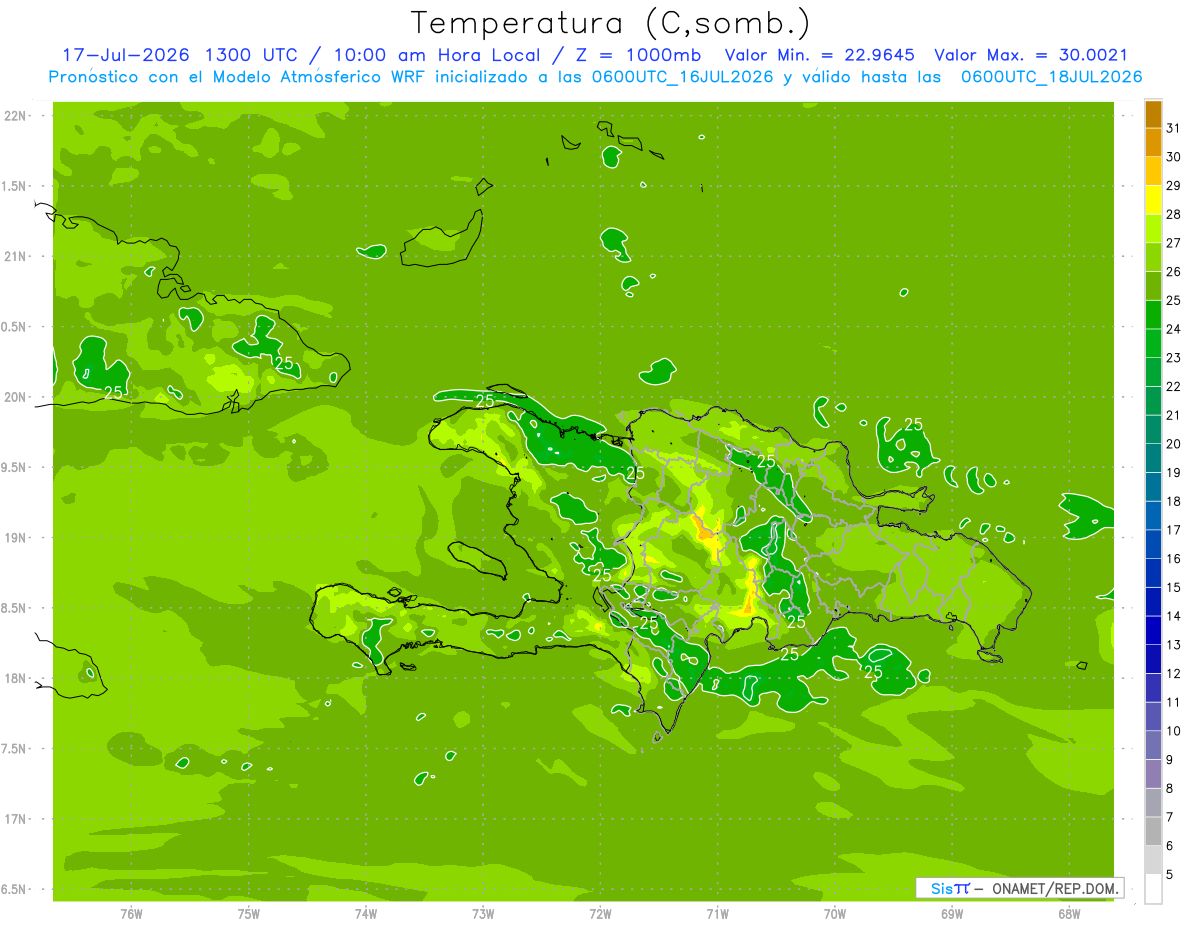The height and width of the screenshot is (927, 1200).
Task: Click the '22N' latitude axis label
Action: pyautogui.click(x=17, y=115)
